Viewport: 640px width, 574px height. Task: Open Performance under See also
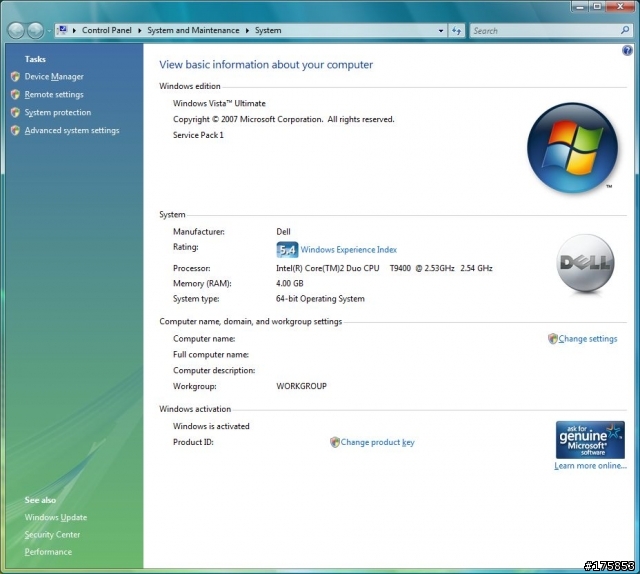pyautogui.click(x=48, y=552)
